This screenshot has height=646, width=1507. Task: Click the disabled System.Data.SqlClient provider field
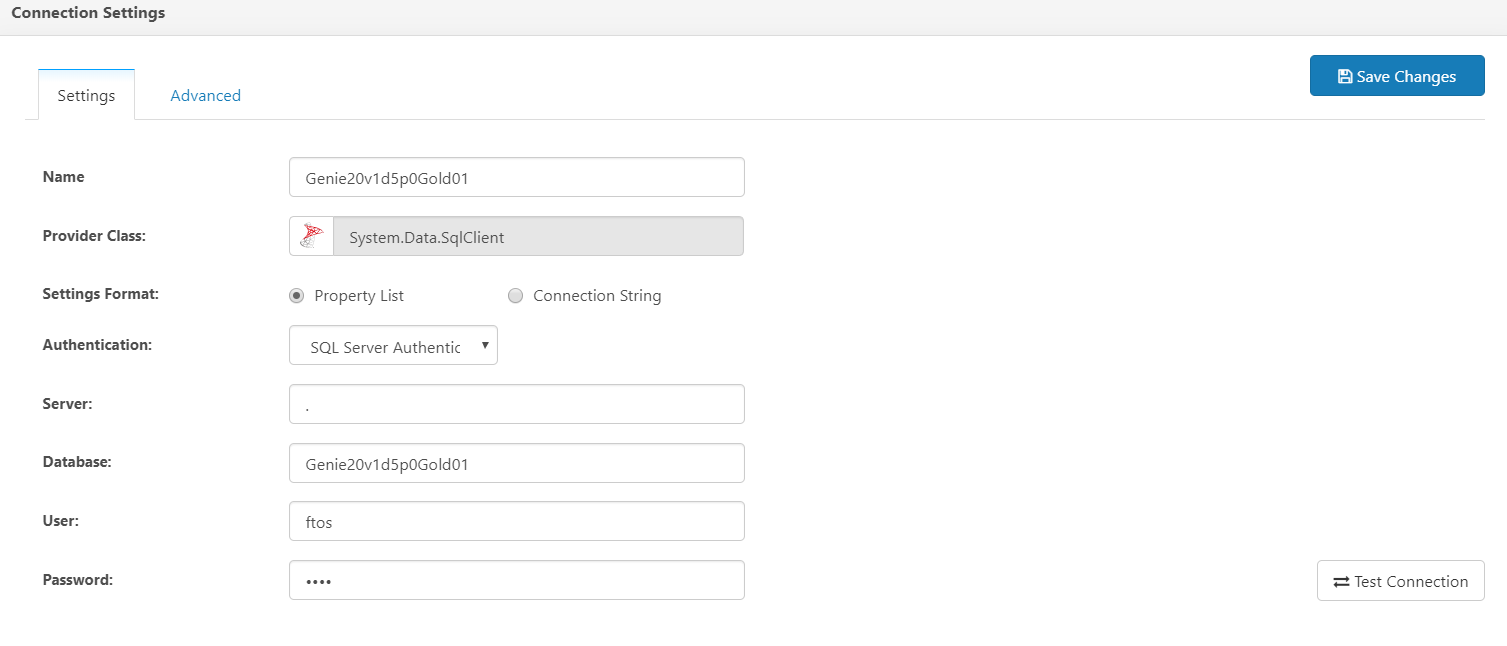tap(538, 237)
